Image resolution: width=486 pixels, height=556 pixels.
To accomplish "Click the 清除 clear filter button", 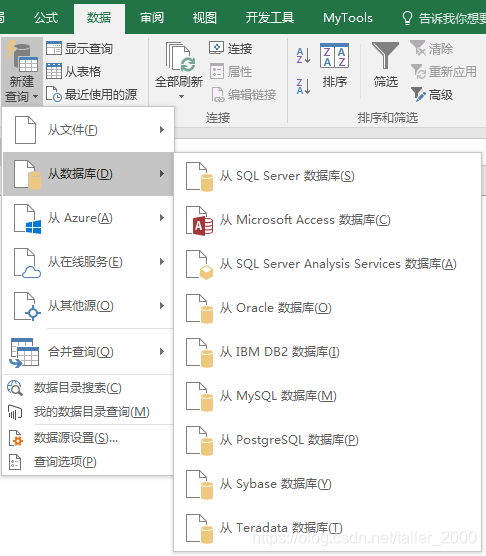I will [x=432, y=48].
